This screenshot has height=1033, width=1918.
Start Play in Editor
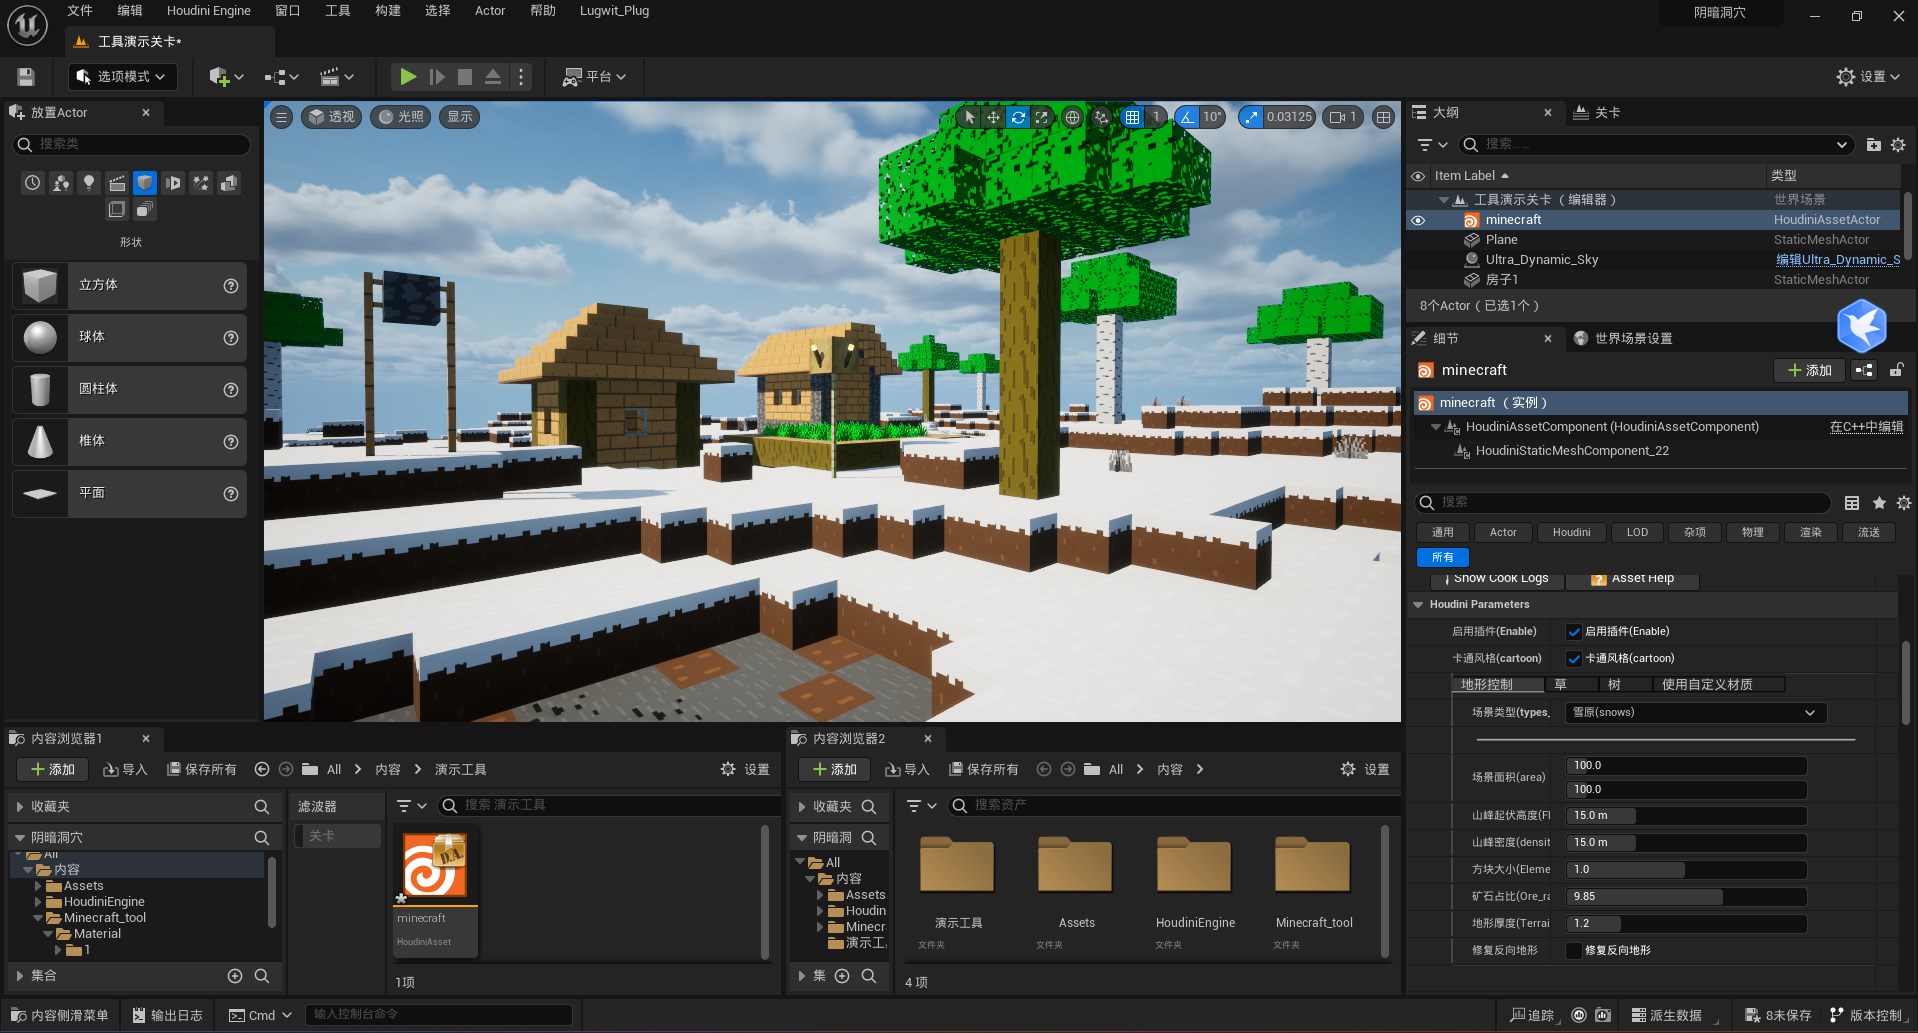click(408, 77)
